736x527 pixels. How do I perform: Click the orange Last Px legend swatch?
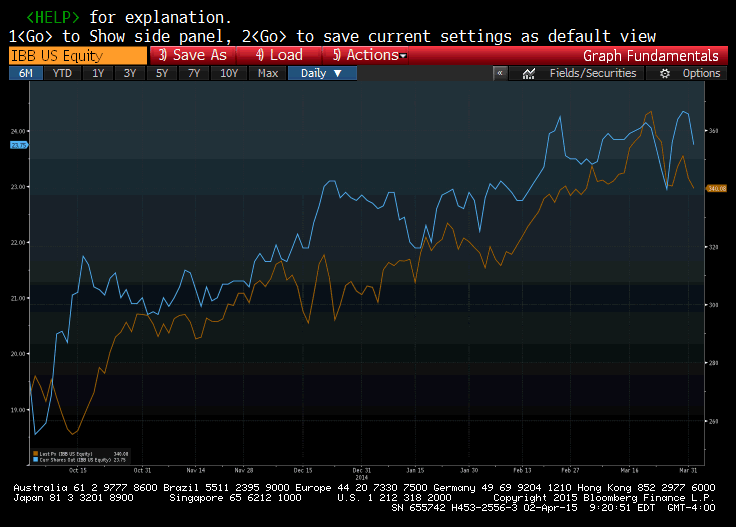coord(36,454)
